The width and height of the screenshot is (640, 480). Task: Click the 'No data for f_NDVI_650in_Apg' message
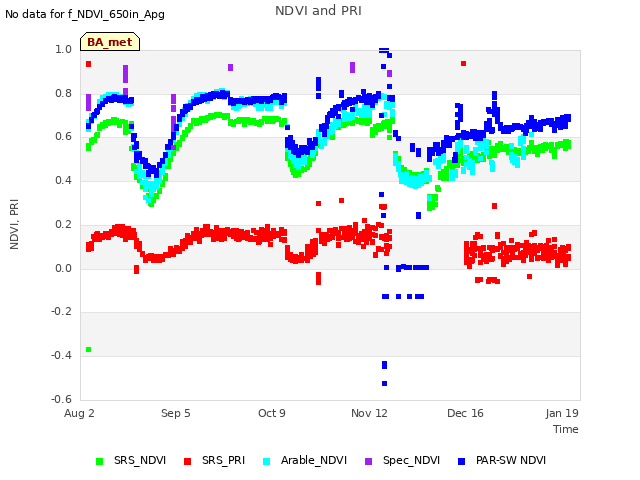85,14
